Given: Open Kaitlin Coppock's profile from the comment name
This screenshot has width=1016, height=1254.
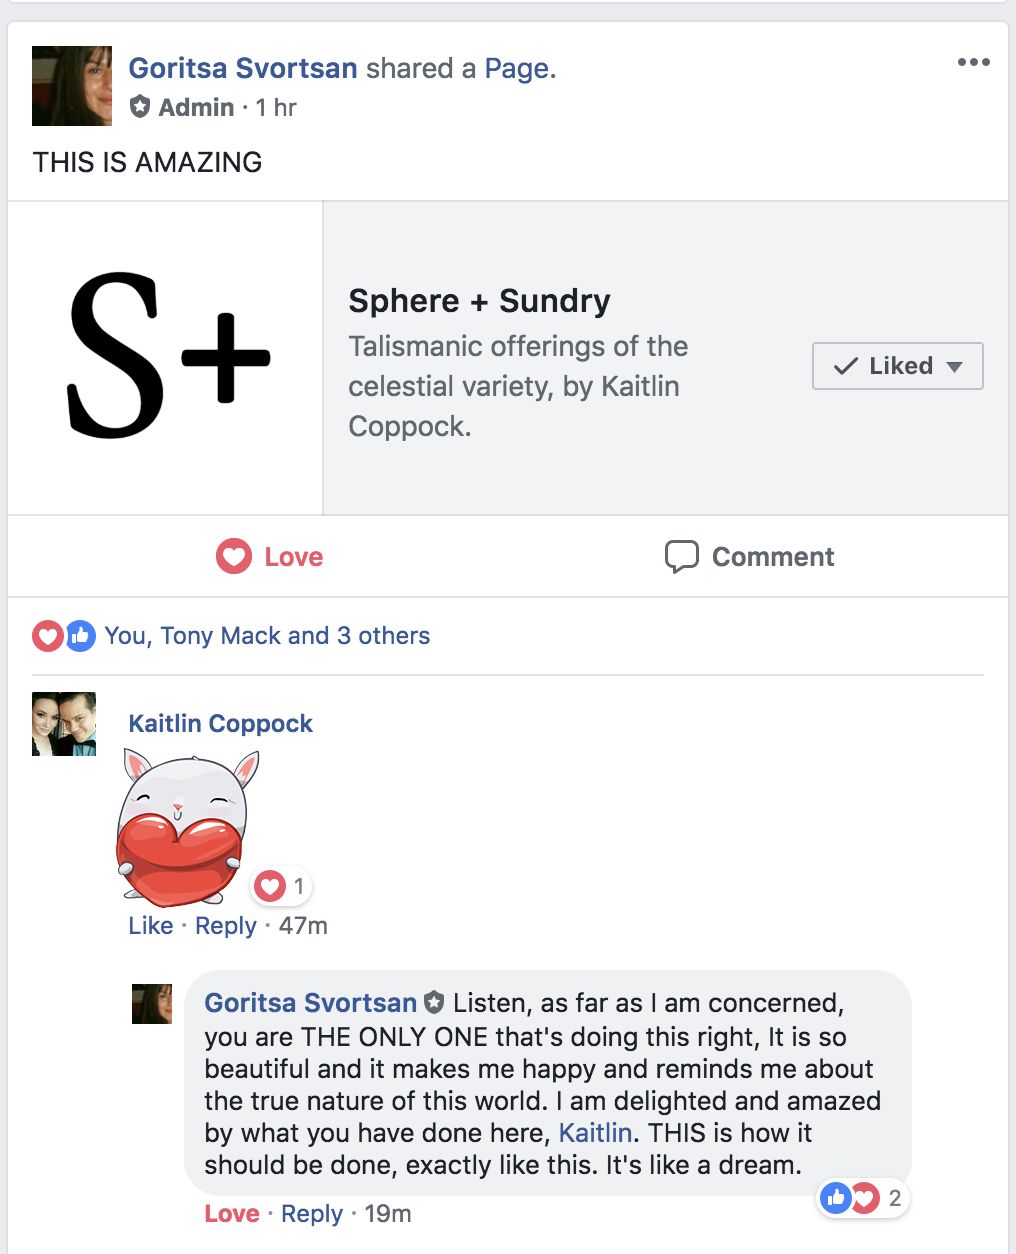Looking at the screenshot, I should (220, 724).
